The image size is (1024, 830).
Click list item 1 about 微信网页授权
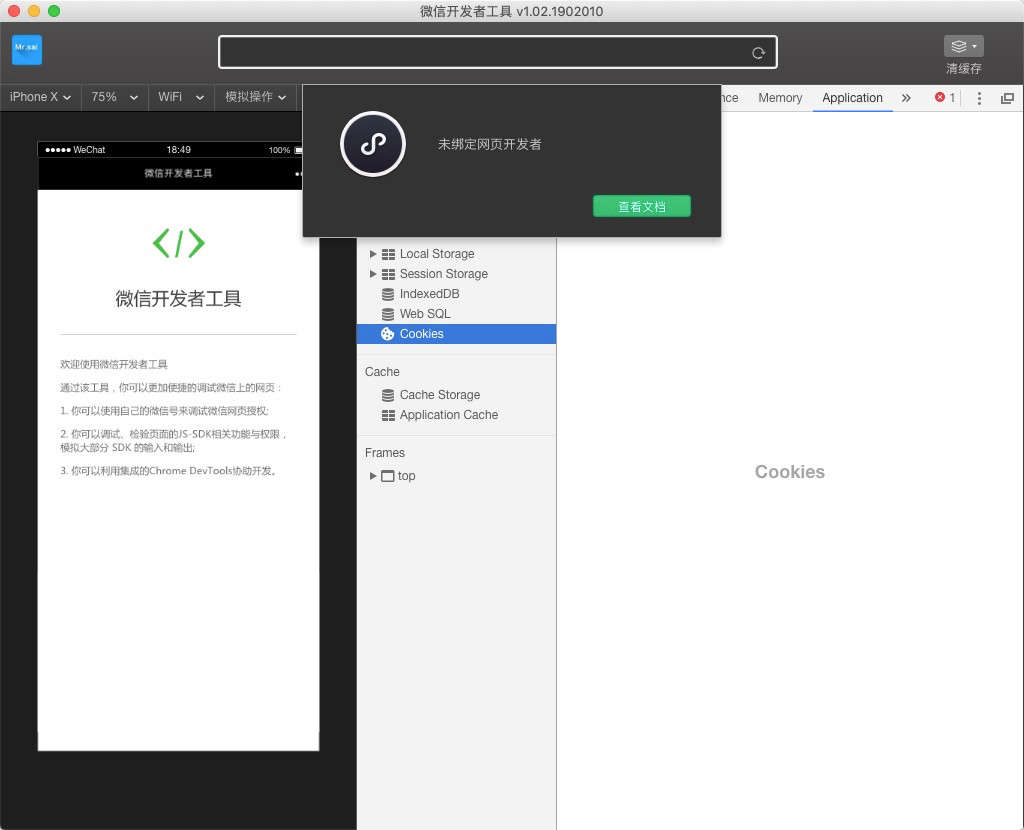[x=165, y=411]
